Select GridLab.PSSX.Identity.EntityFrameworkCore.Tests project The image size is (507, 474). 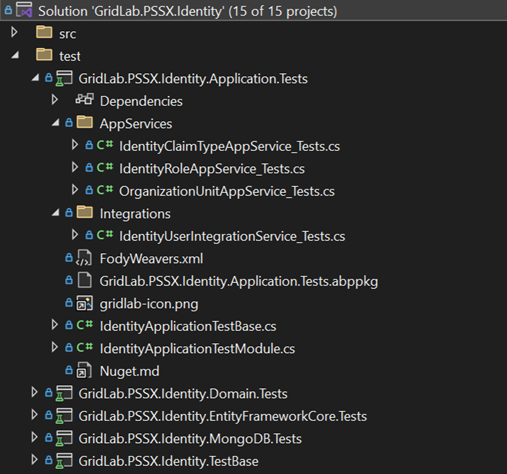(x=222, y=416)
